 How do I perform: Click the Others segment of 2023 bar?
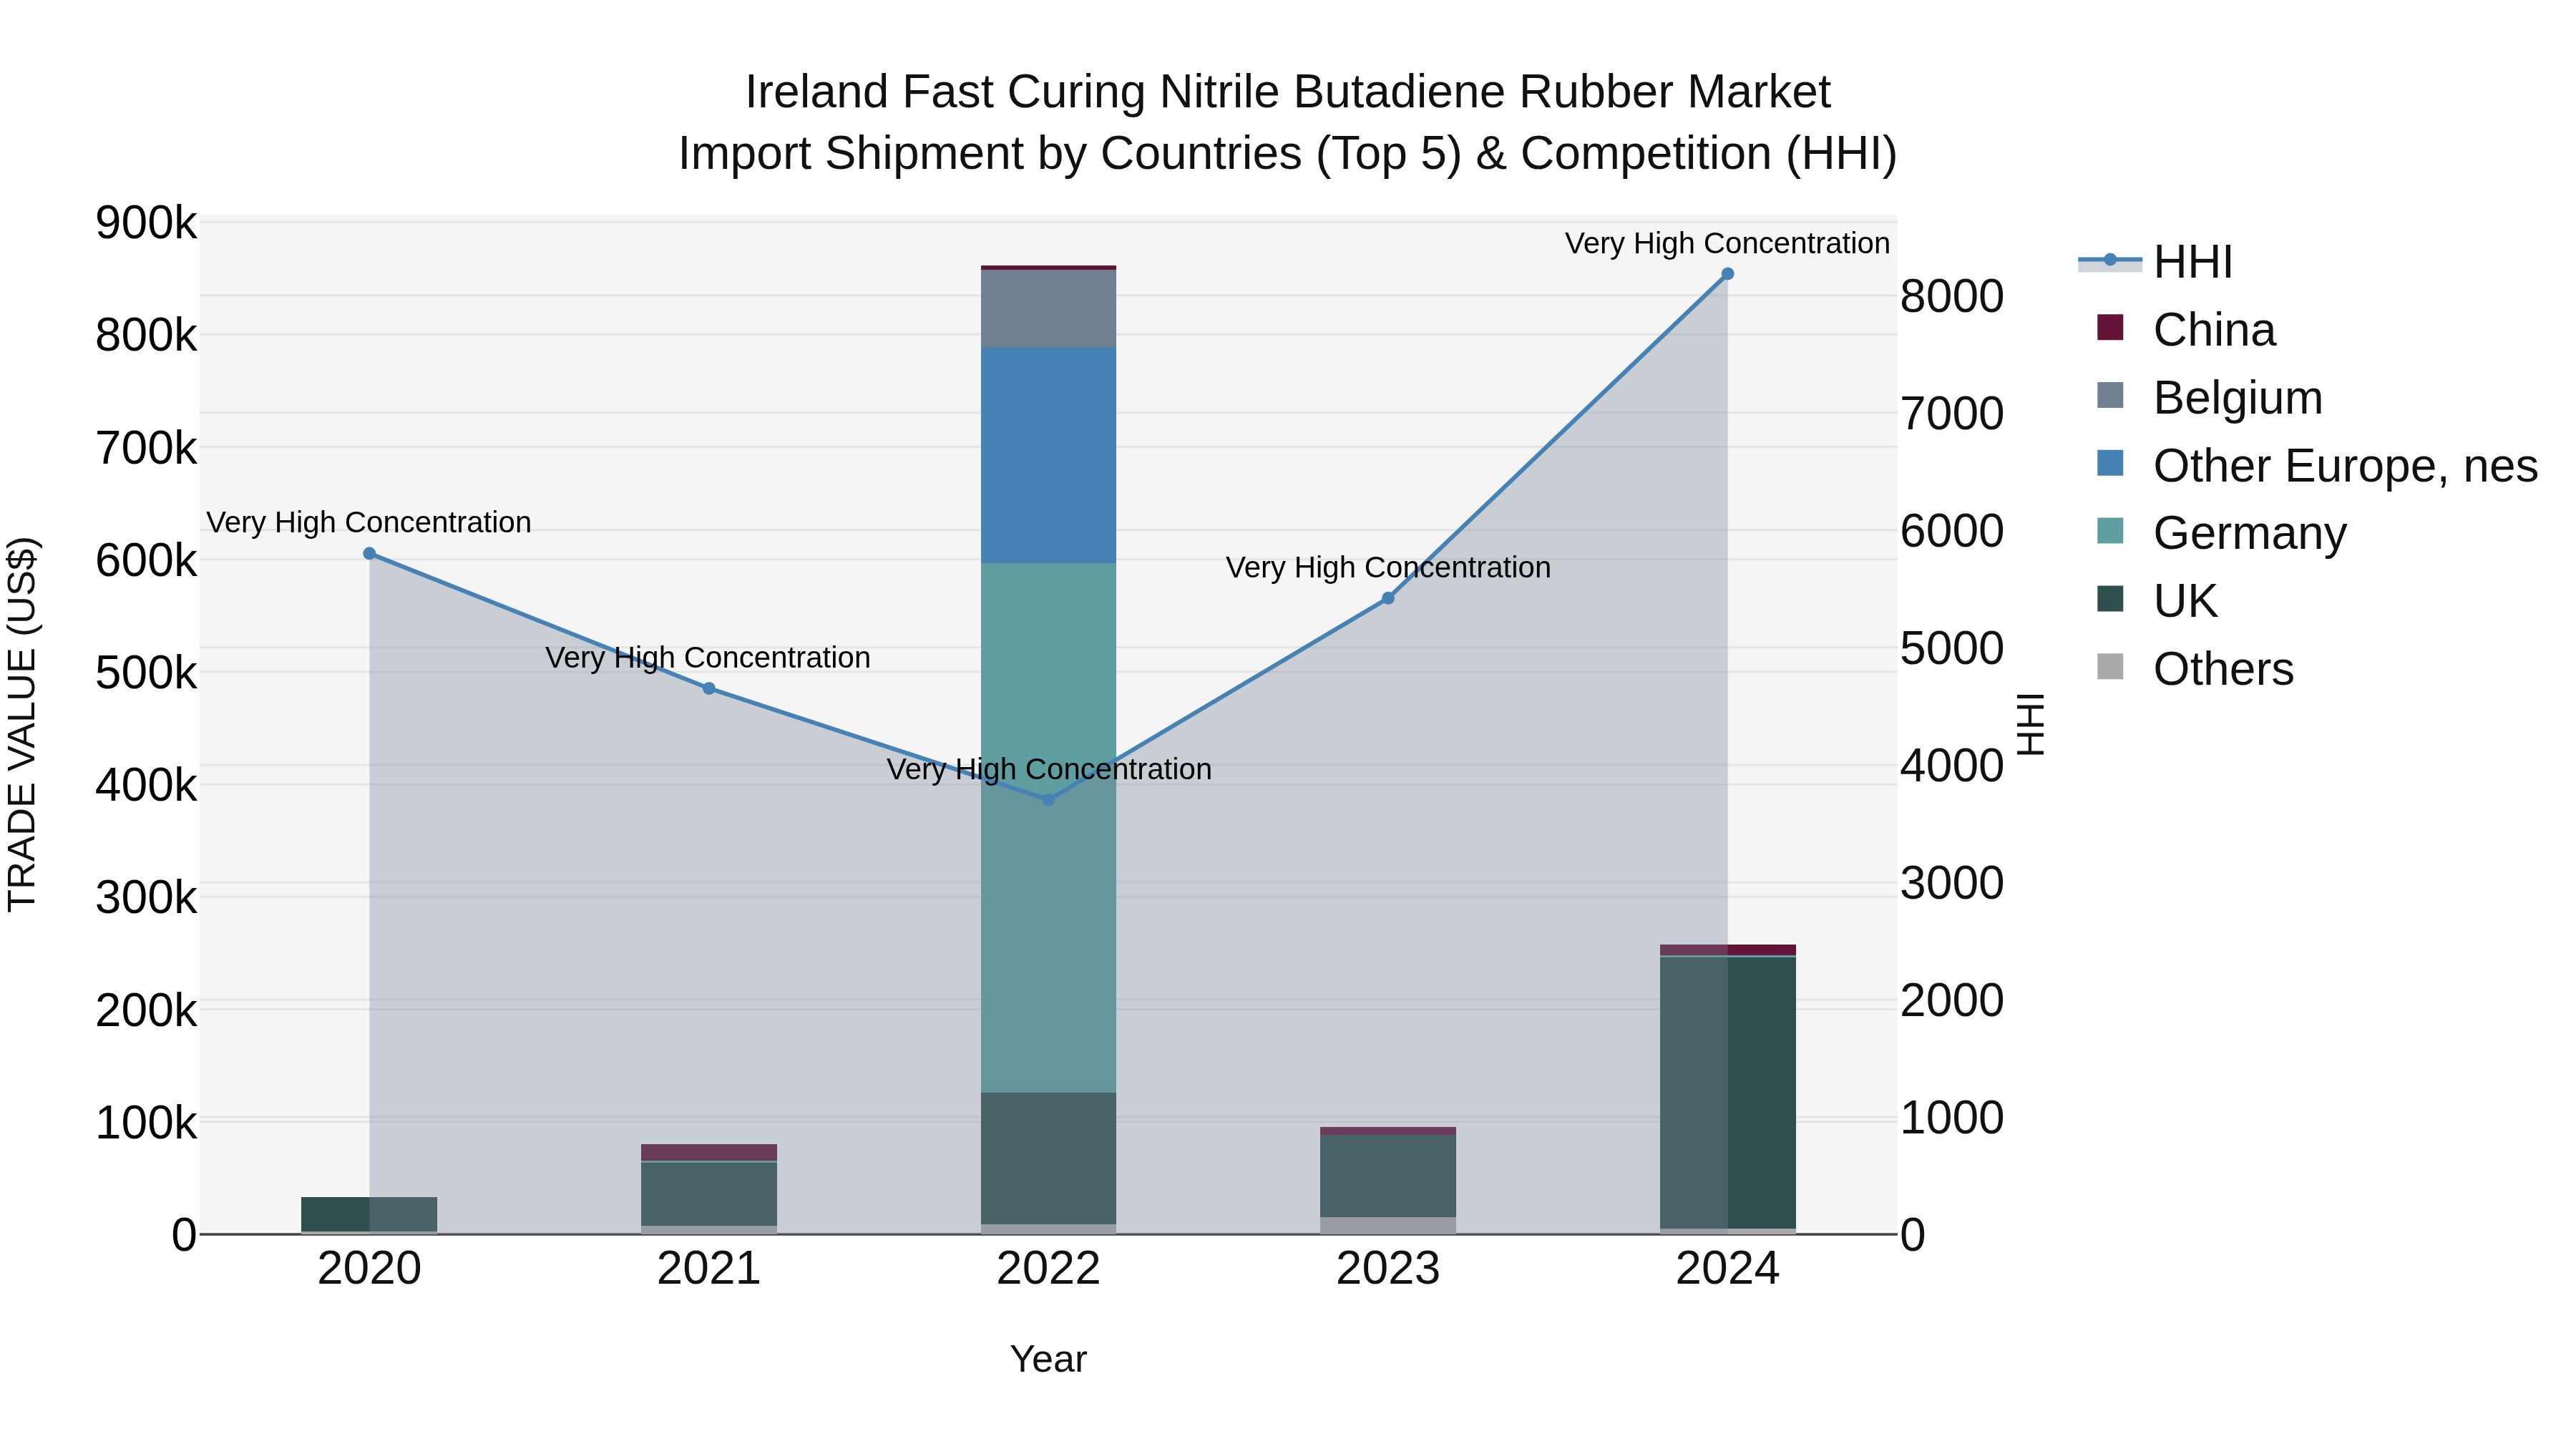tap(1388, 1225)
